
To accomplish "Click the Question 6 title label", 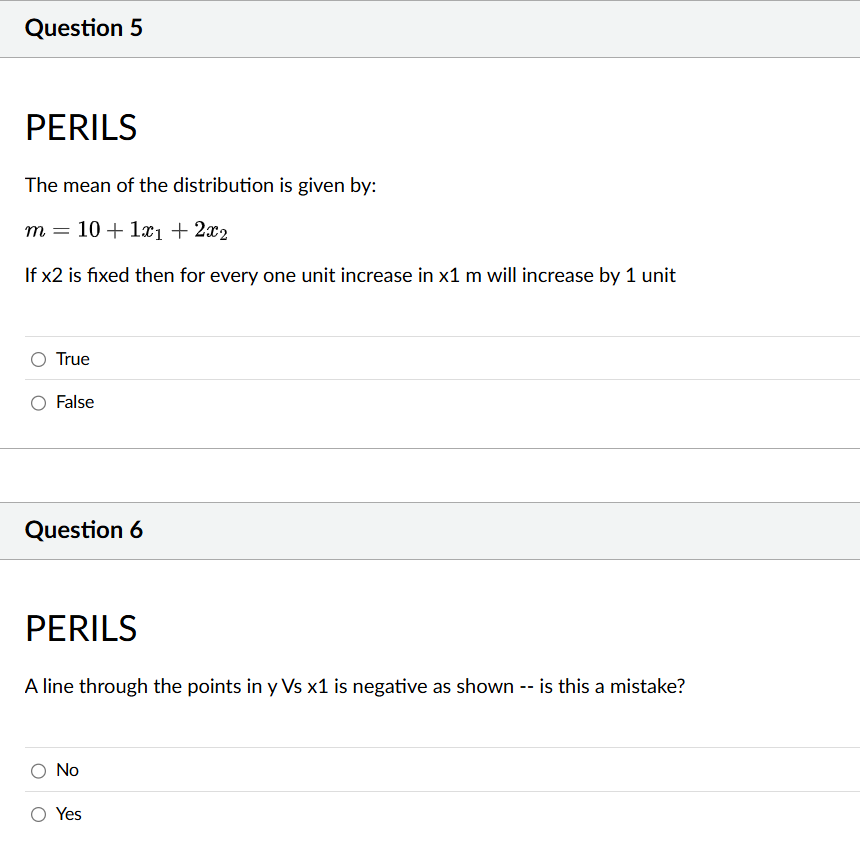I will (83, 530).
